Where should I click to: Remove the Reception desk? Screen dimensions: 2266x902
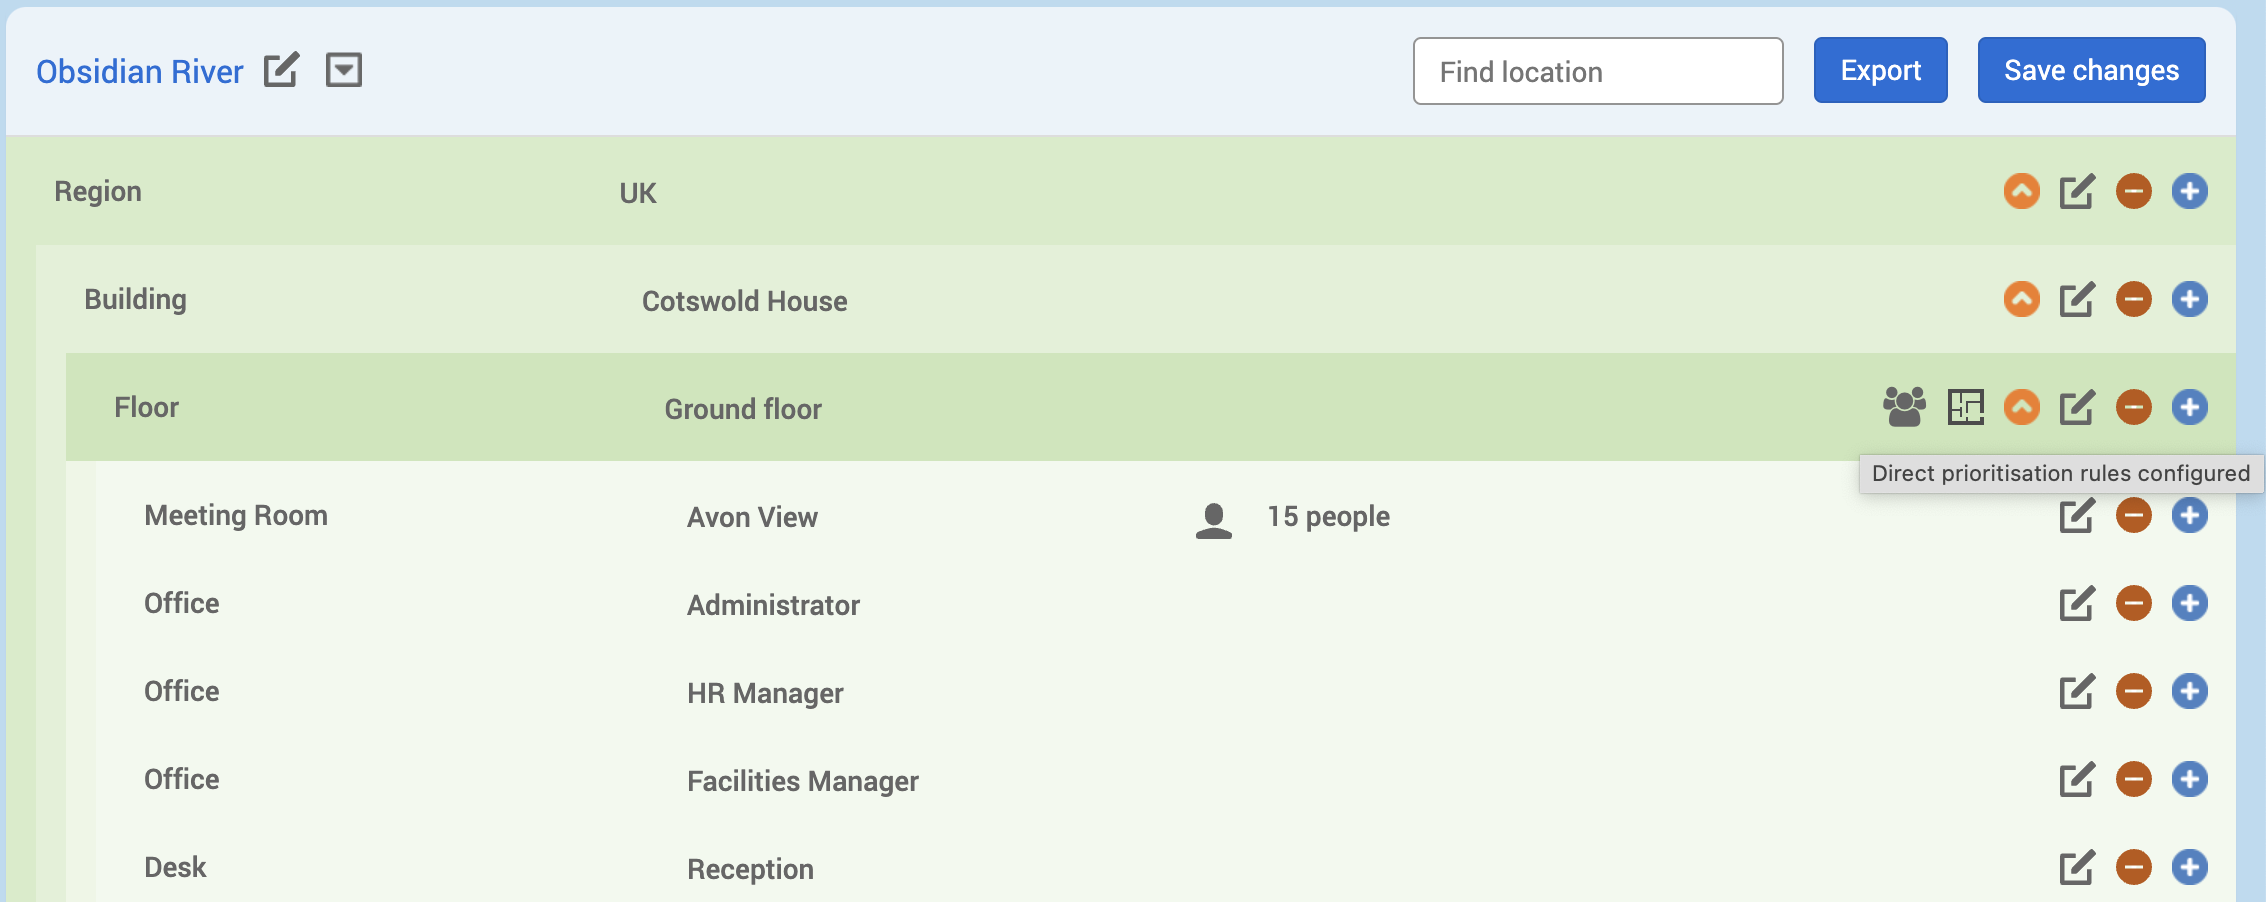2133,867
